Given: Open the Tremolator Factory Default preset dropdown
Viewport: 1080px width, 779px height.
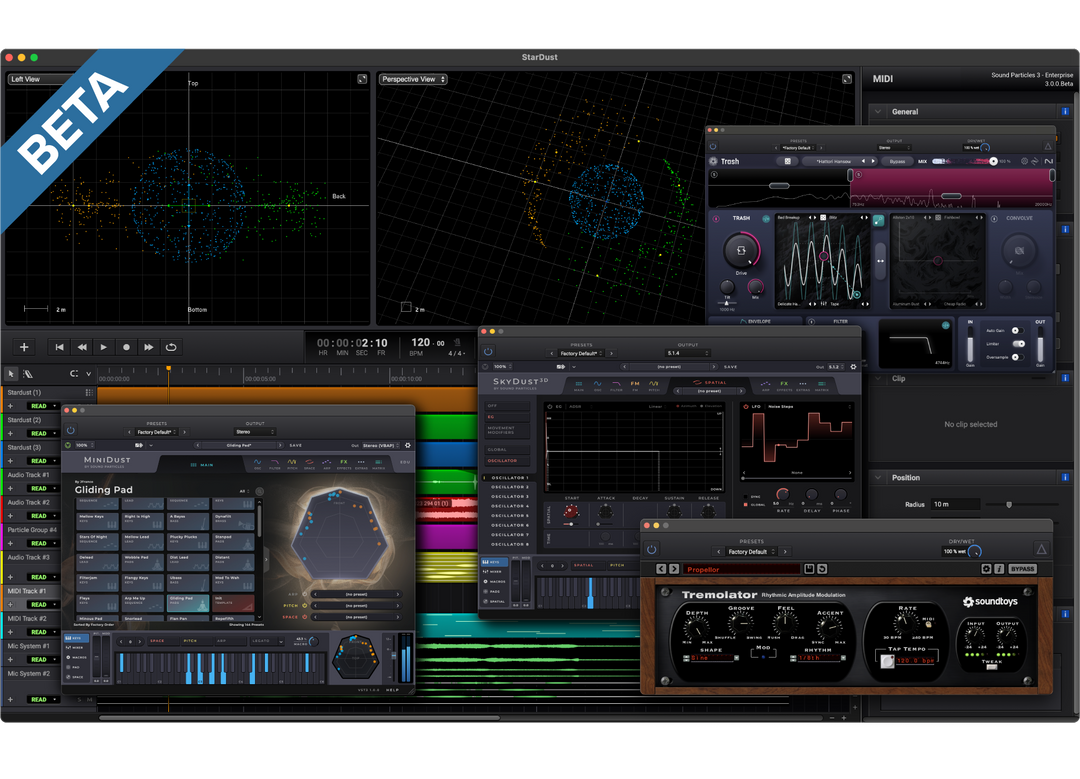Looking at the screenshot, I should [751, 552].
